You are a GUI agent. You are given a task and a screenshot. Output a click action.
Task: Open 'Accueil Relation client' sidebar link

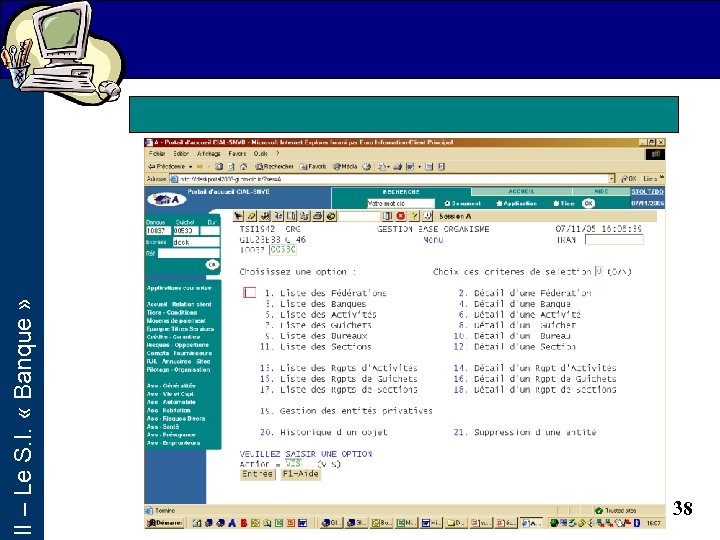coord(179,304)
